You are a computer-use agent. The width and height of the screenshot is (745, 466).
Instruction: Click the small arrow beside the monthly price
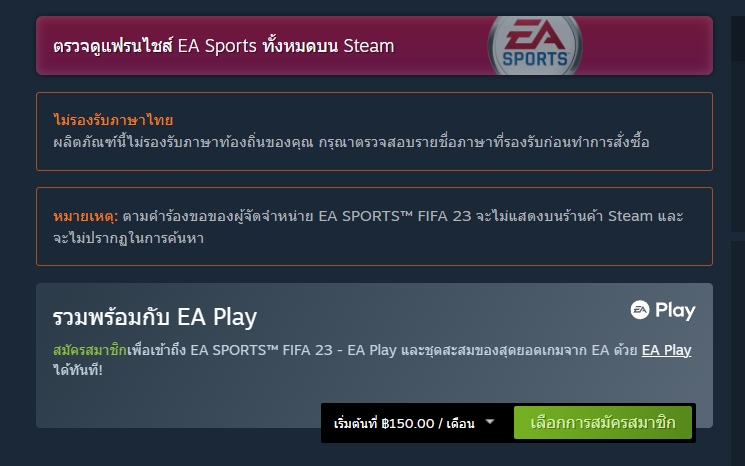click(x=490, y=421)
